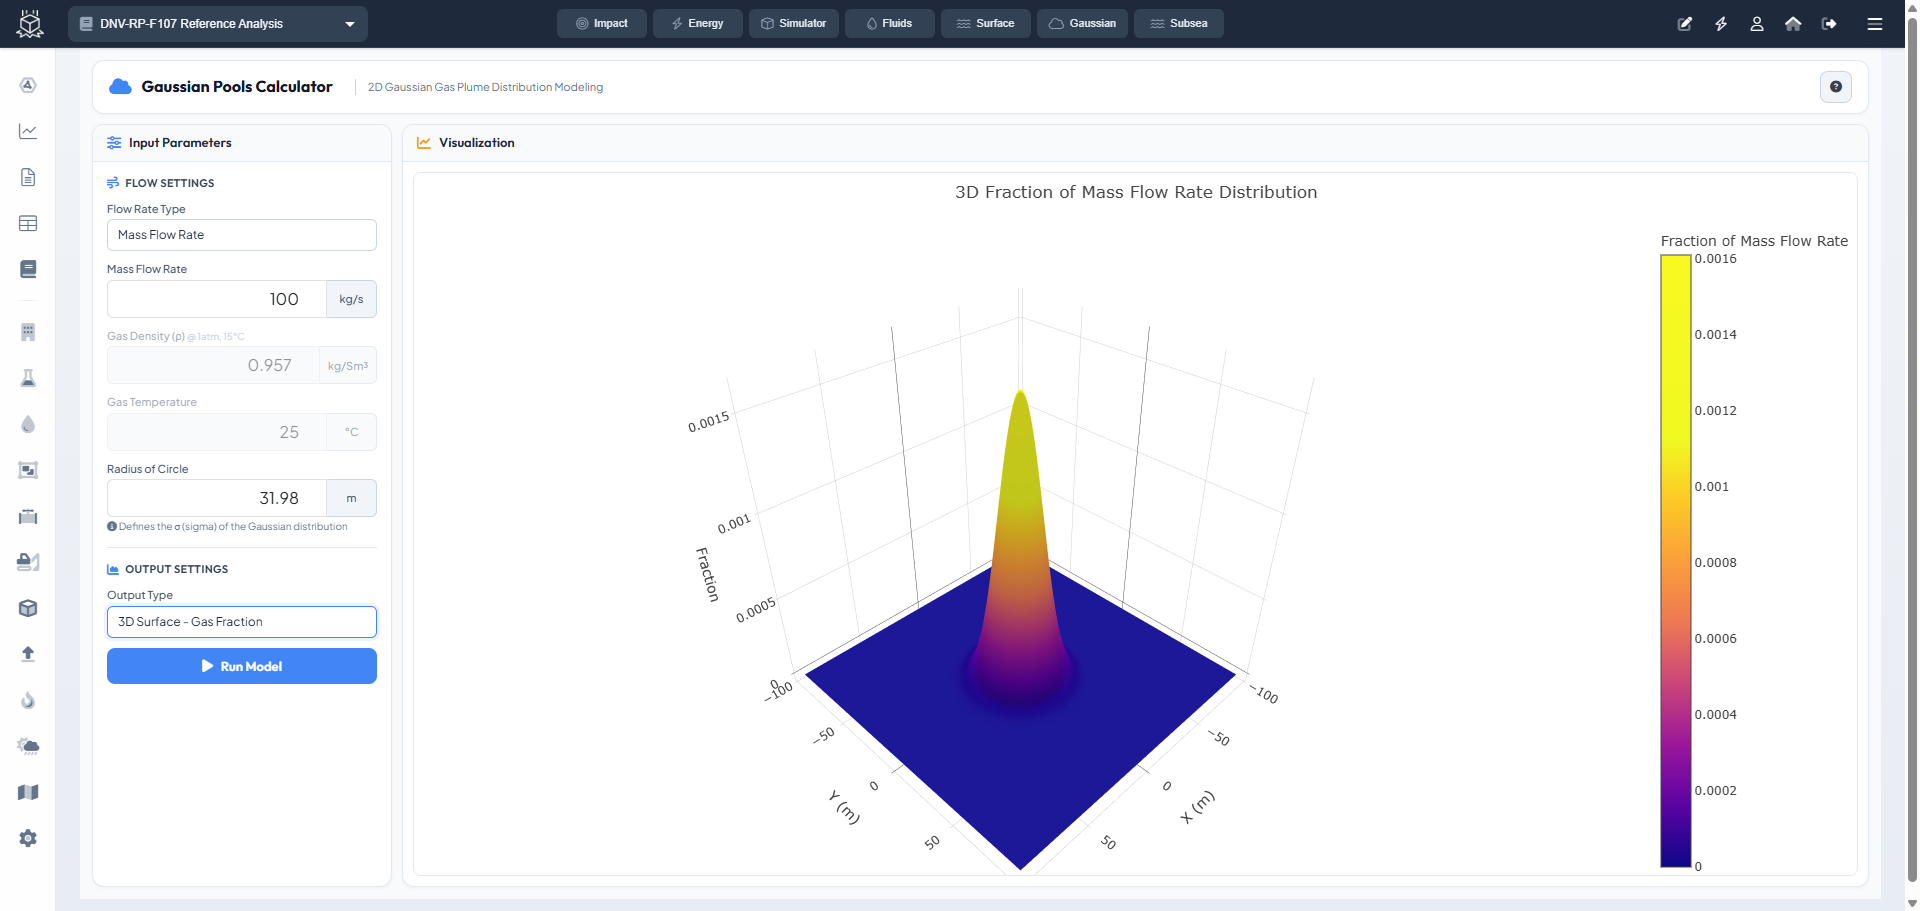Image resolution: width=1920 pixels, height=911 pixels.
Task: Click the Run Model button
Action: [241, 666]
